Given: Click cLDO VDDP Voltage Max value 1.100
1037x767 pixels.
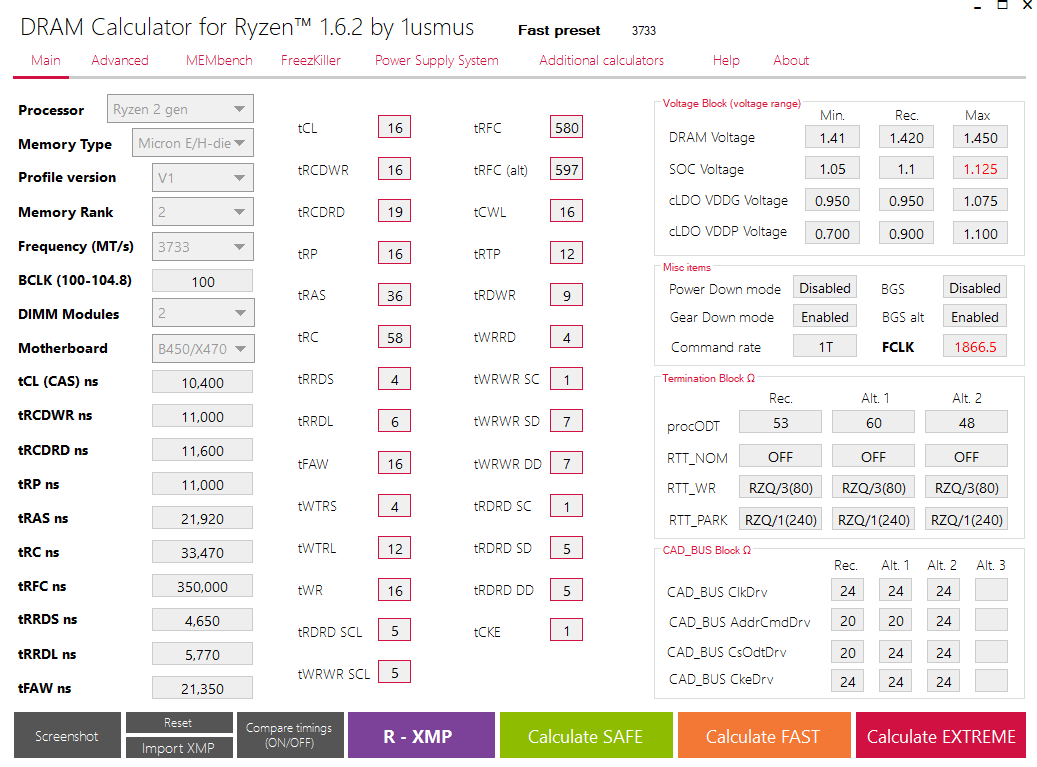Looking at the screenshot, I should click(980, 233).
